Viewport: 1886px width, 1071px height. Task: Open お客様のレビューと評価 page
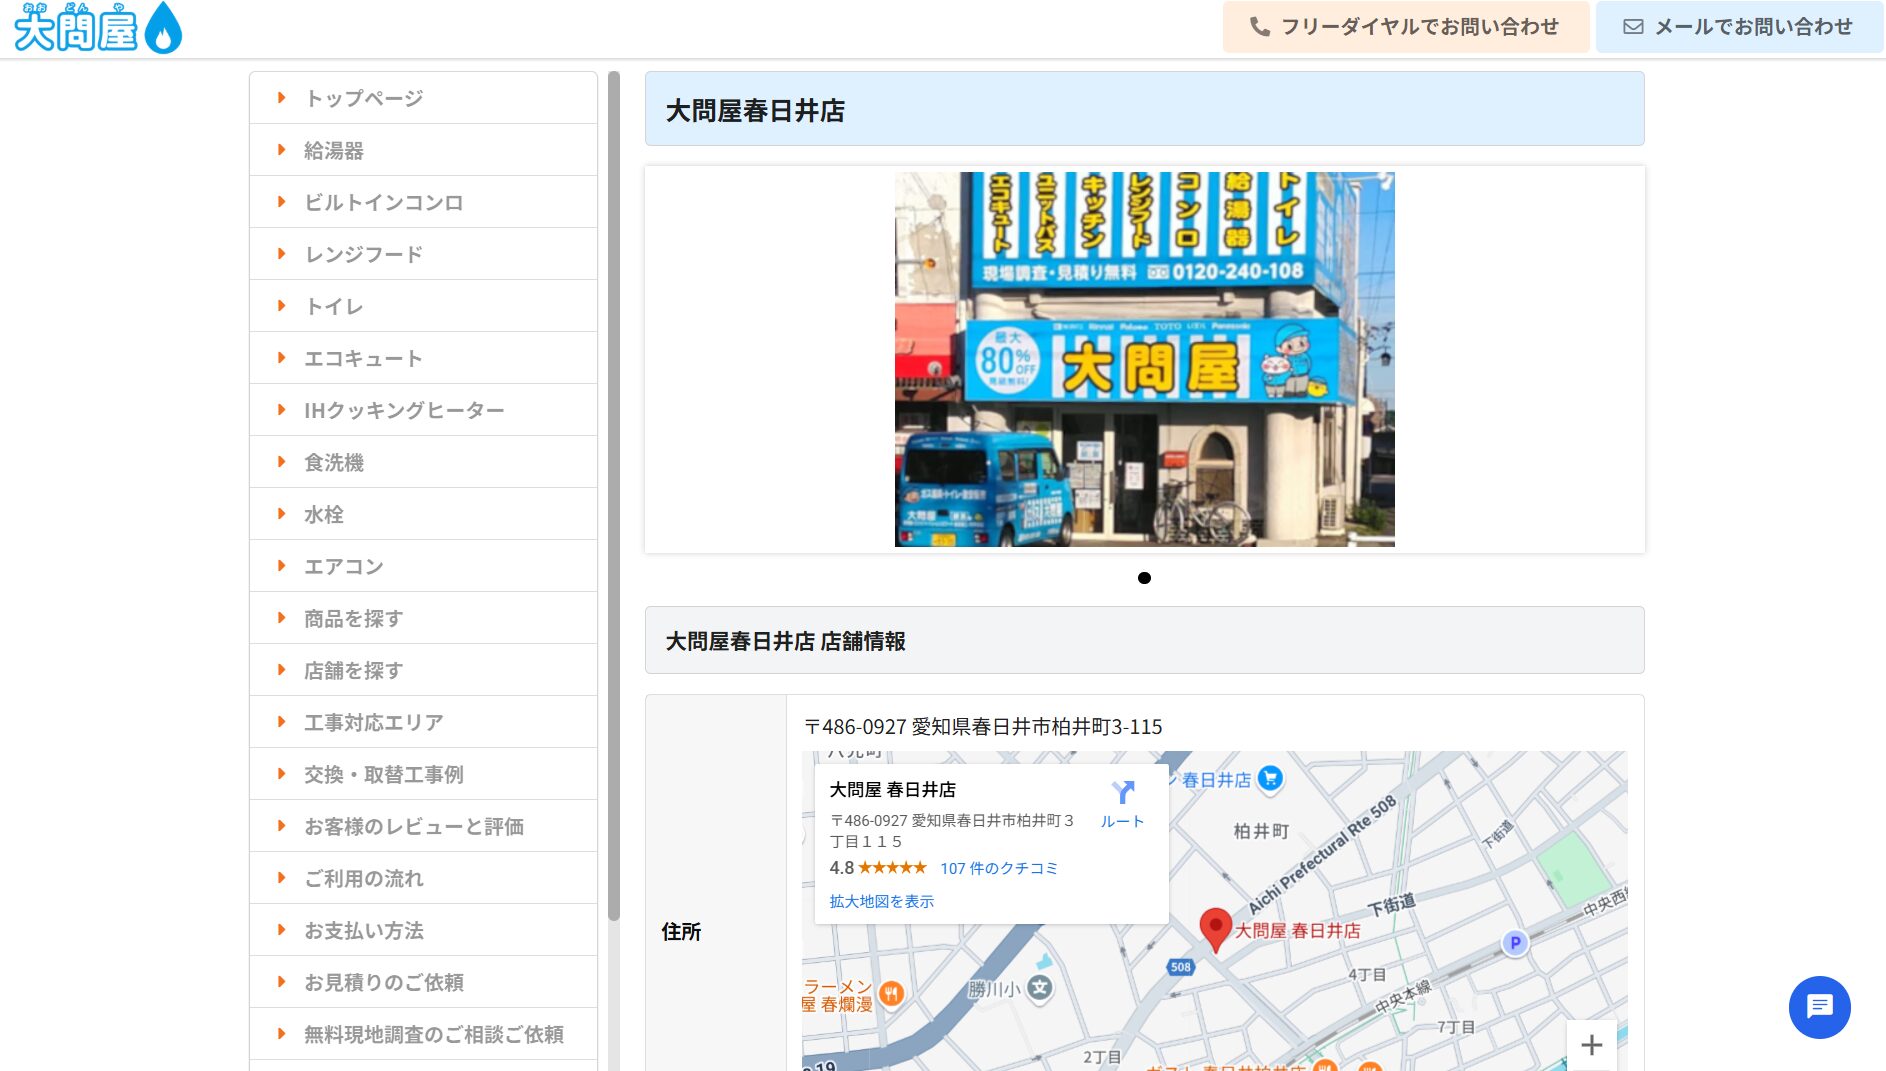[423, 826]
